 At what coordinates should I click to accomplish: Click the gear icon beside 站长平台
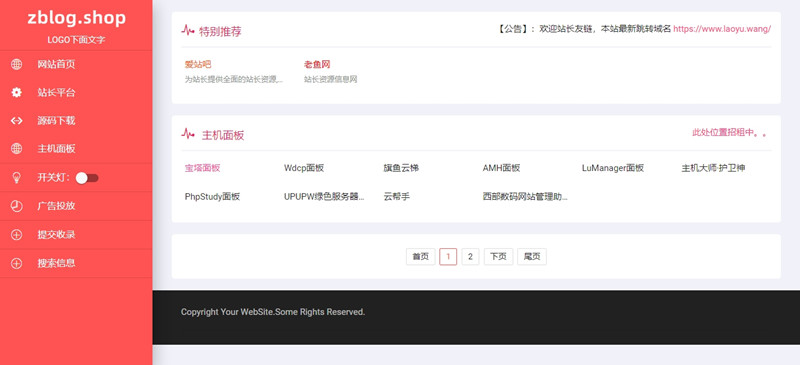pyautogui.click(x=17, y=92)
